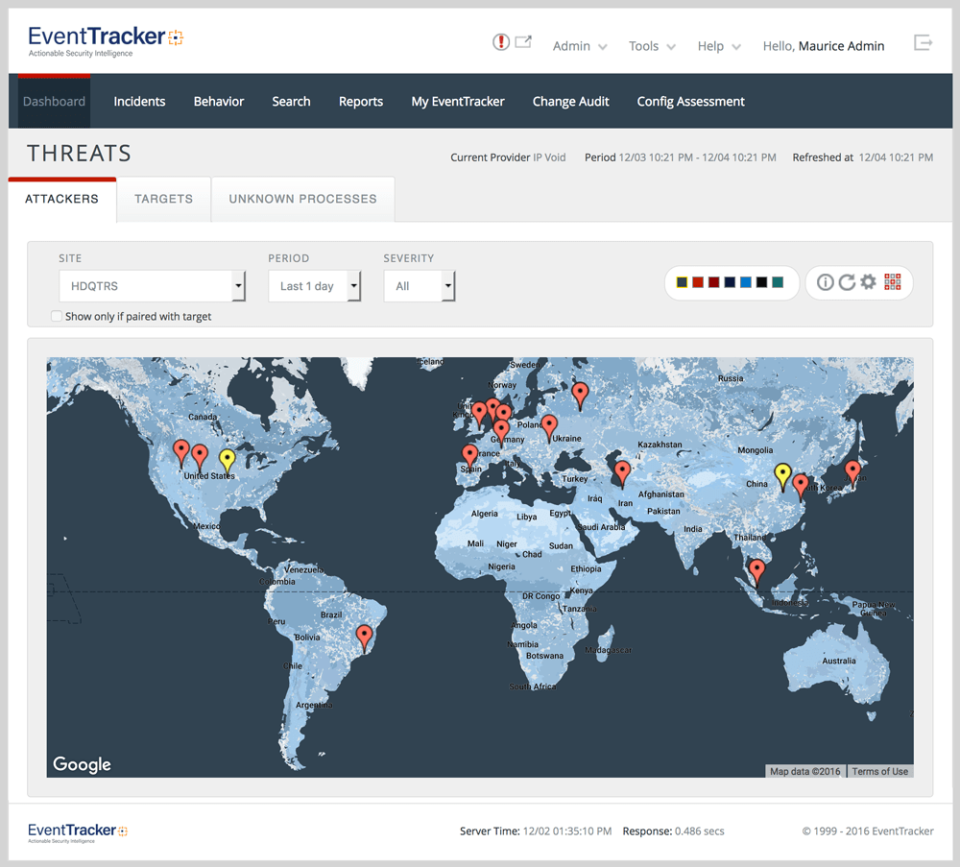The image size is (960, 867).
Task: Click the red alert exclamation icon
Action: click(x=501, y=42)
